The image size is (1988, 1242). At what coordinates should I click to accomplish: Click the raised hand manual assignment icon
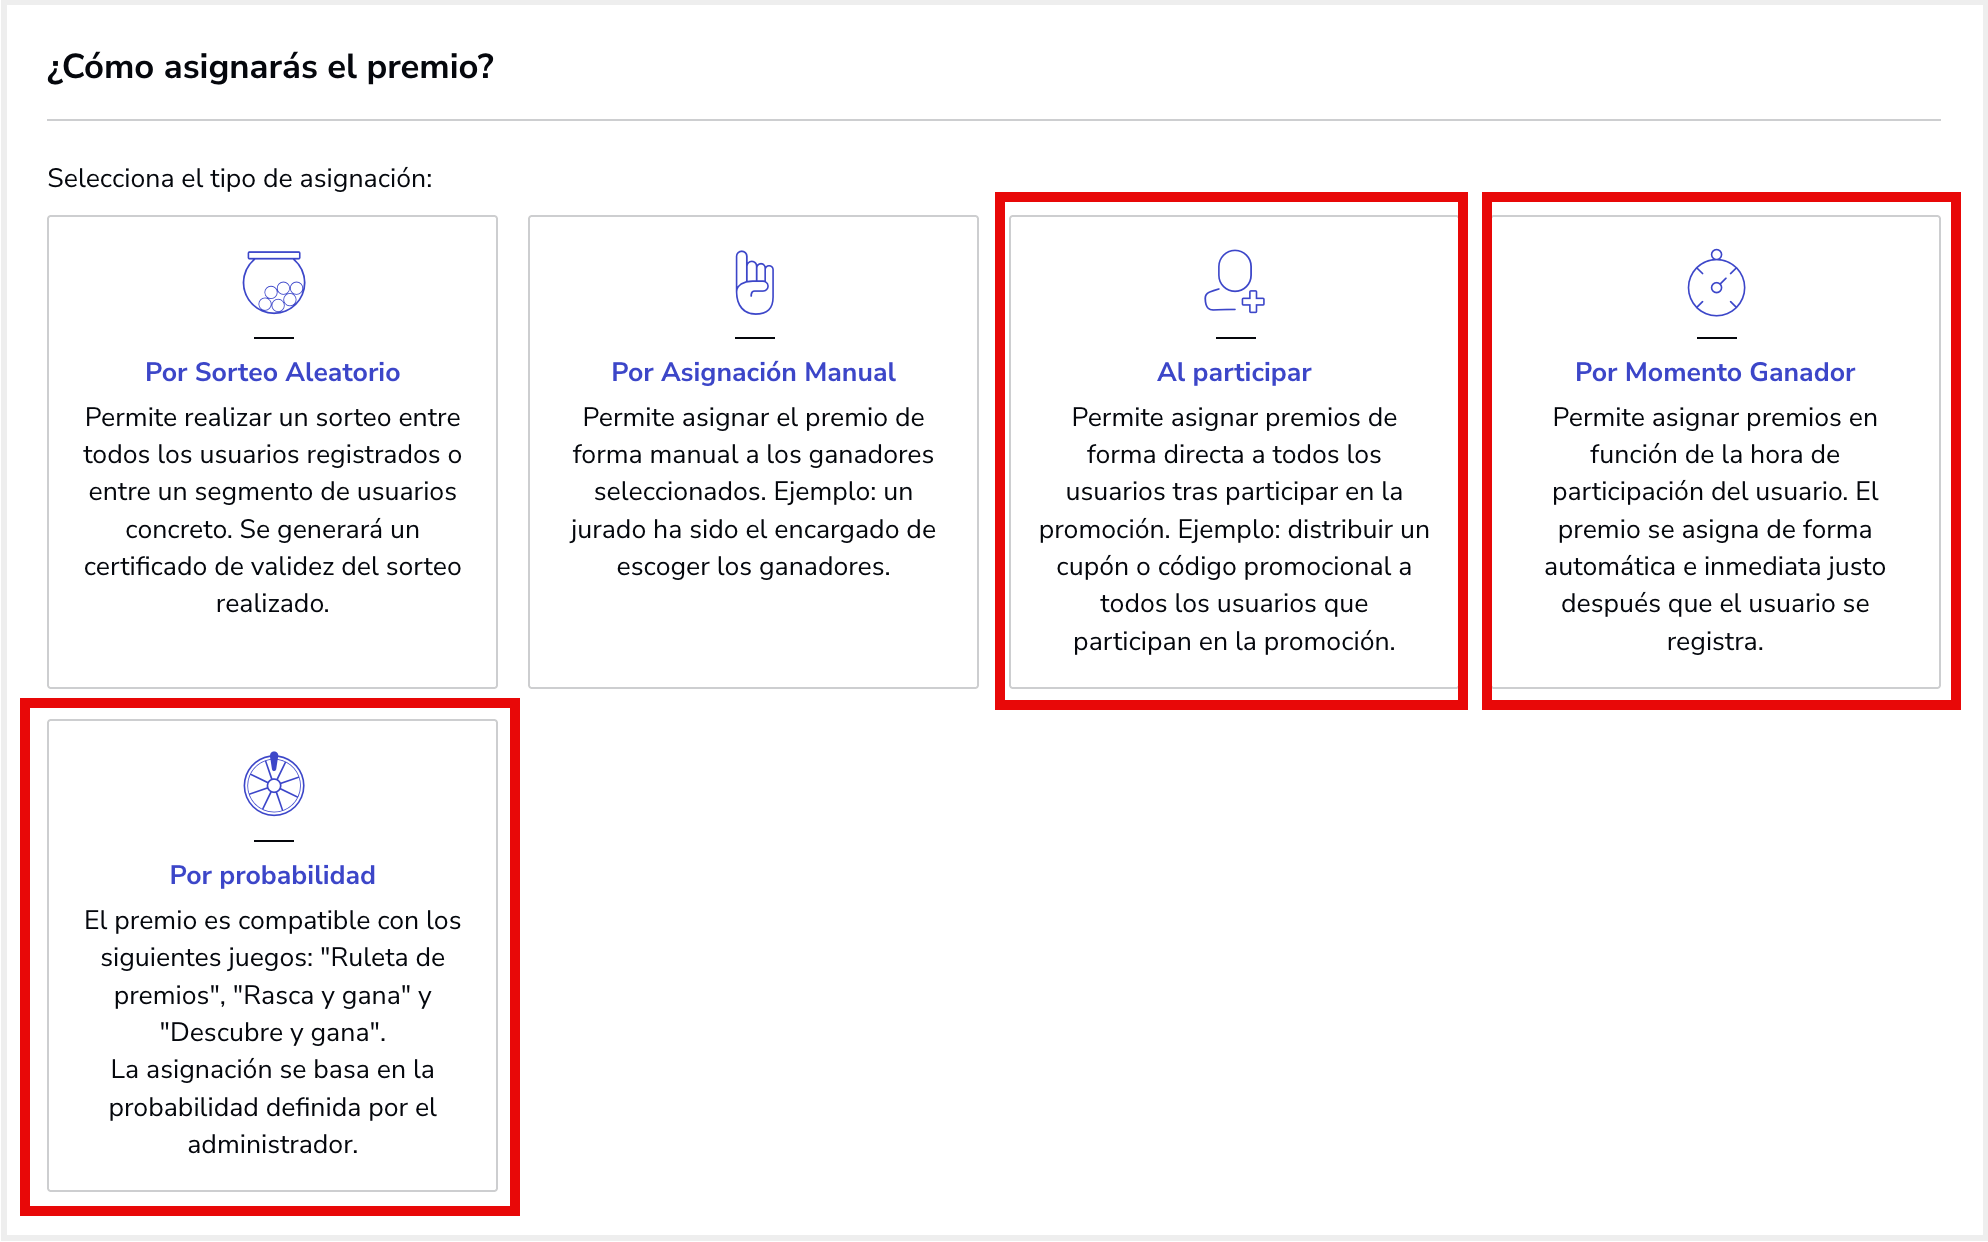[754, 282]
